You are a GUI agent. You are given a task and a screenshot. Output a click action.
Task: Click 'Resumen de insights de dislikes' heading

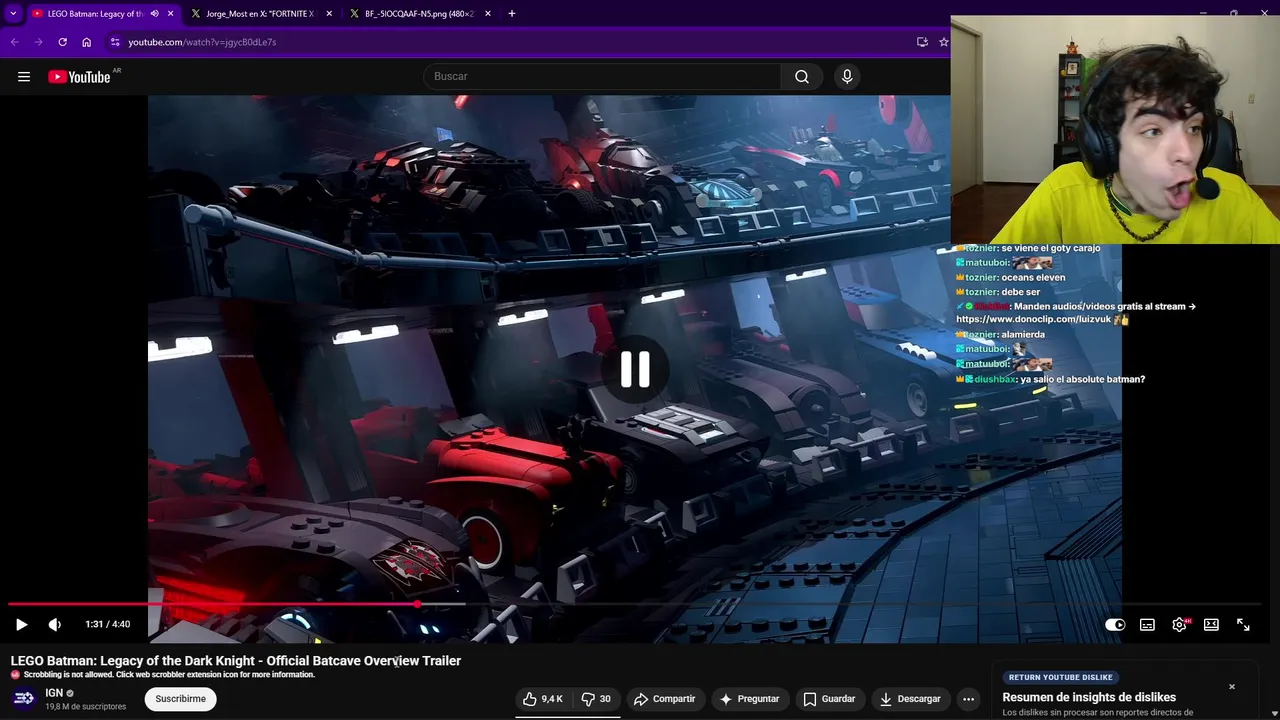click(x=1089, y=697)
